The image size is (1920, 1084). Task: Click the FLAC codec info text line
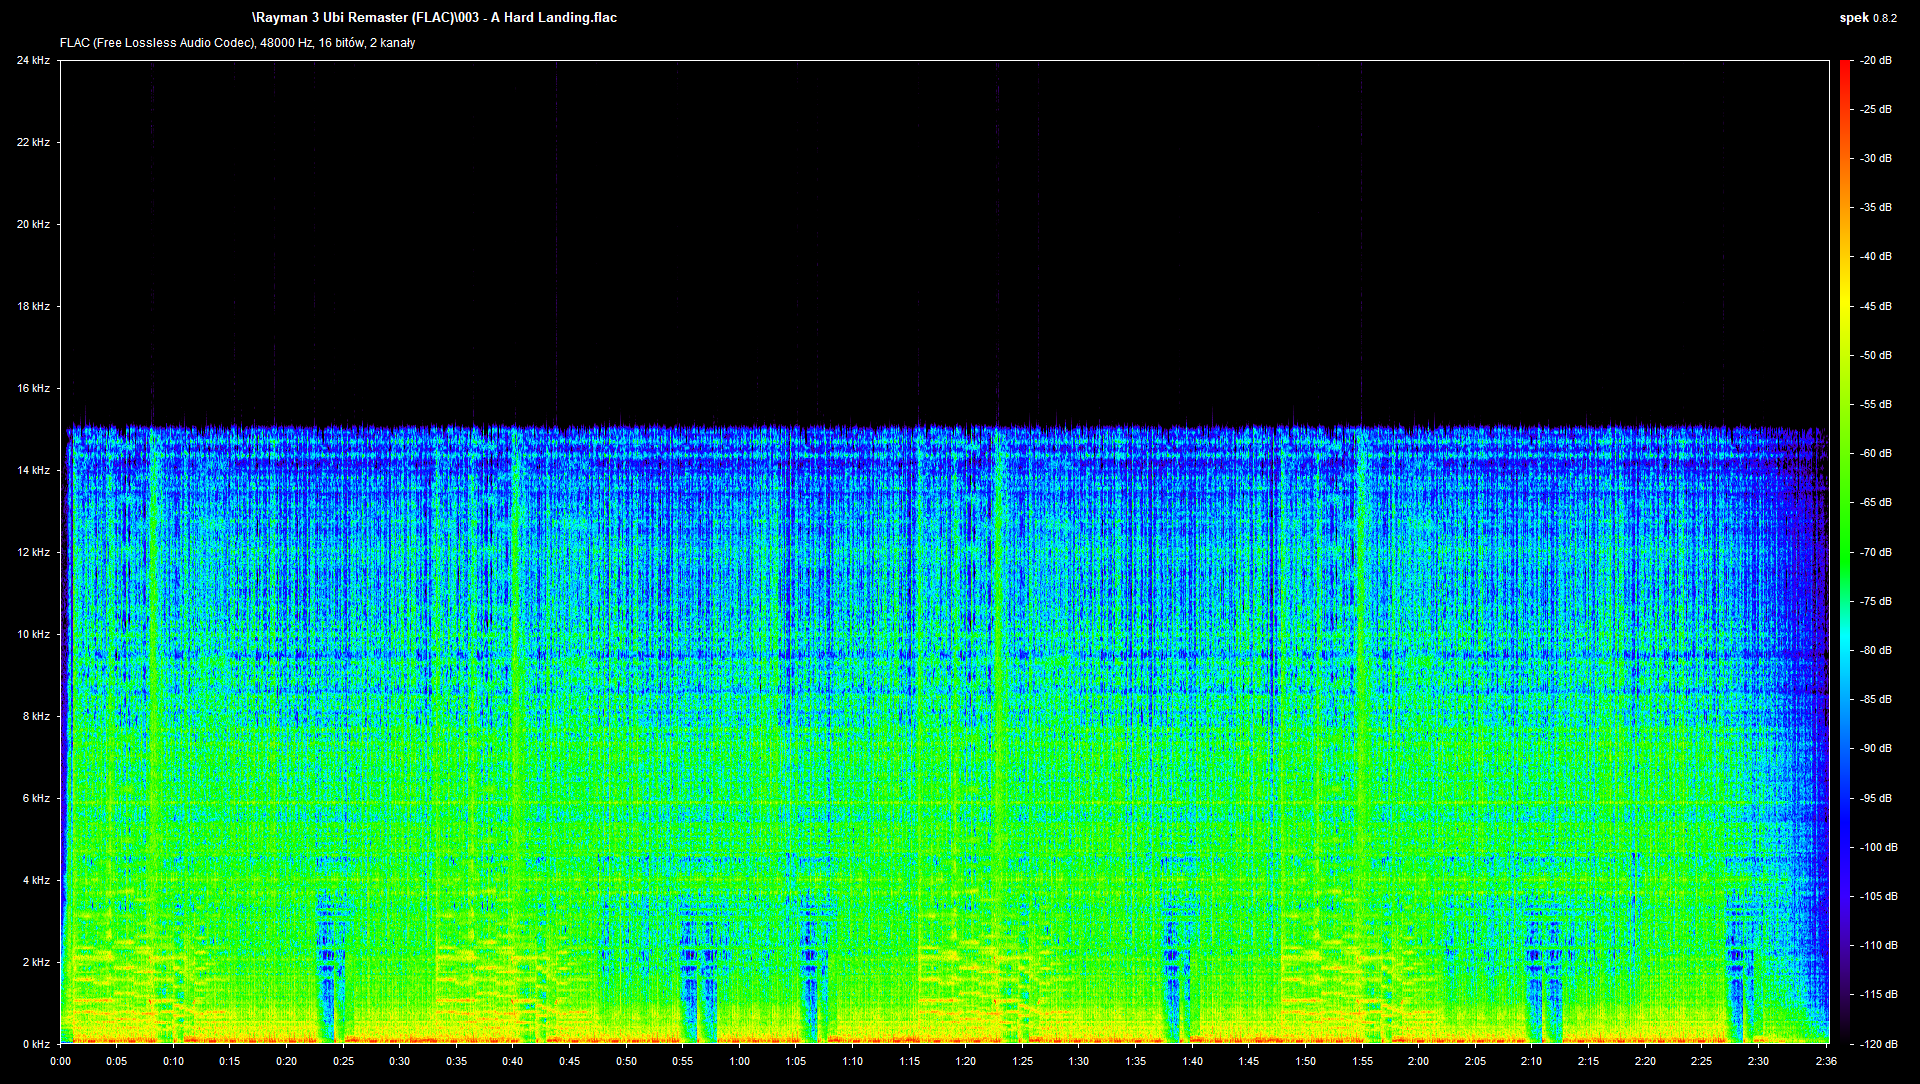(x=237, y=43)
